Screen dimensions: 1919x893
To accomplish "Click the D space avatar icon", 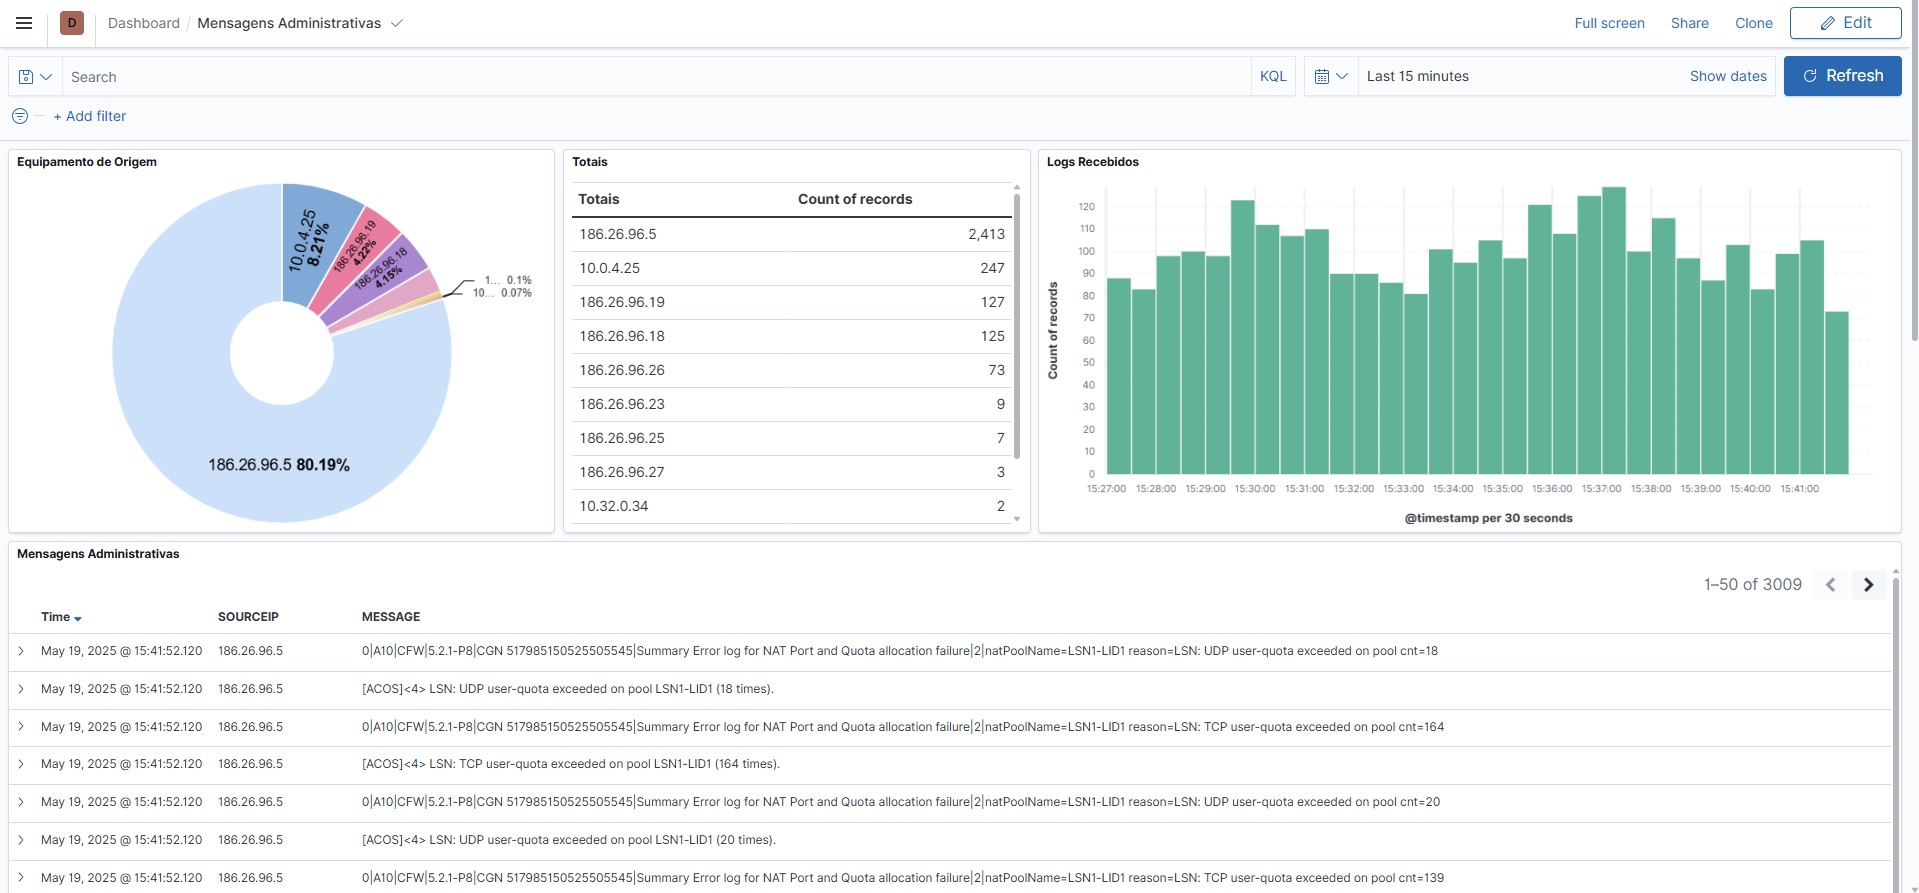I will (72, 23).
